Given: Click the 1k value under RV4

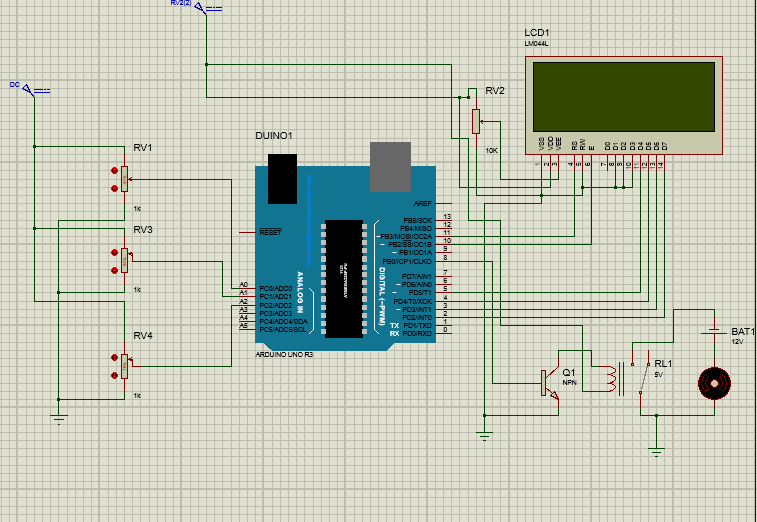Looking at the screenshot, I should (x=137, y=395).
